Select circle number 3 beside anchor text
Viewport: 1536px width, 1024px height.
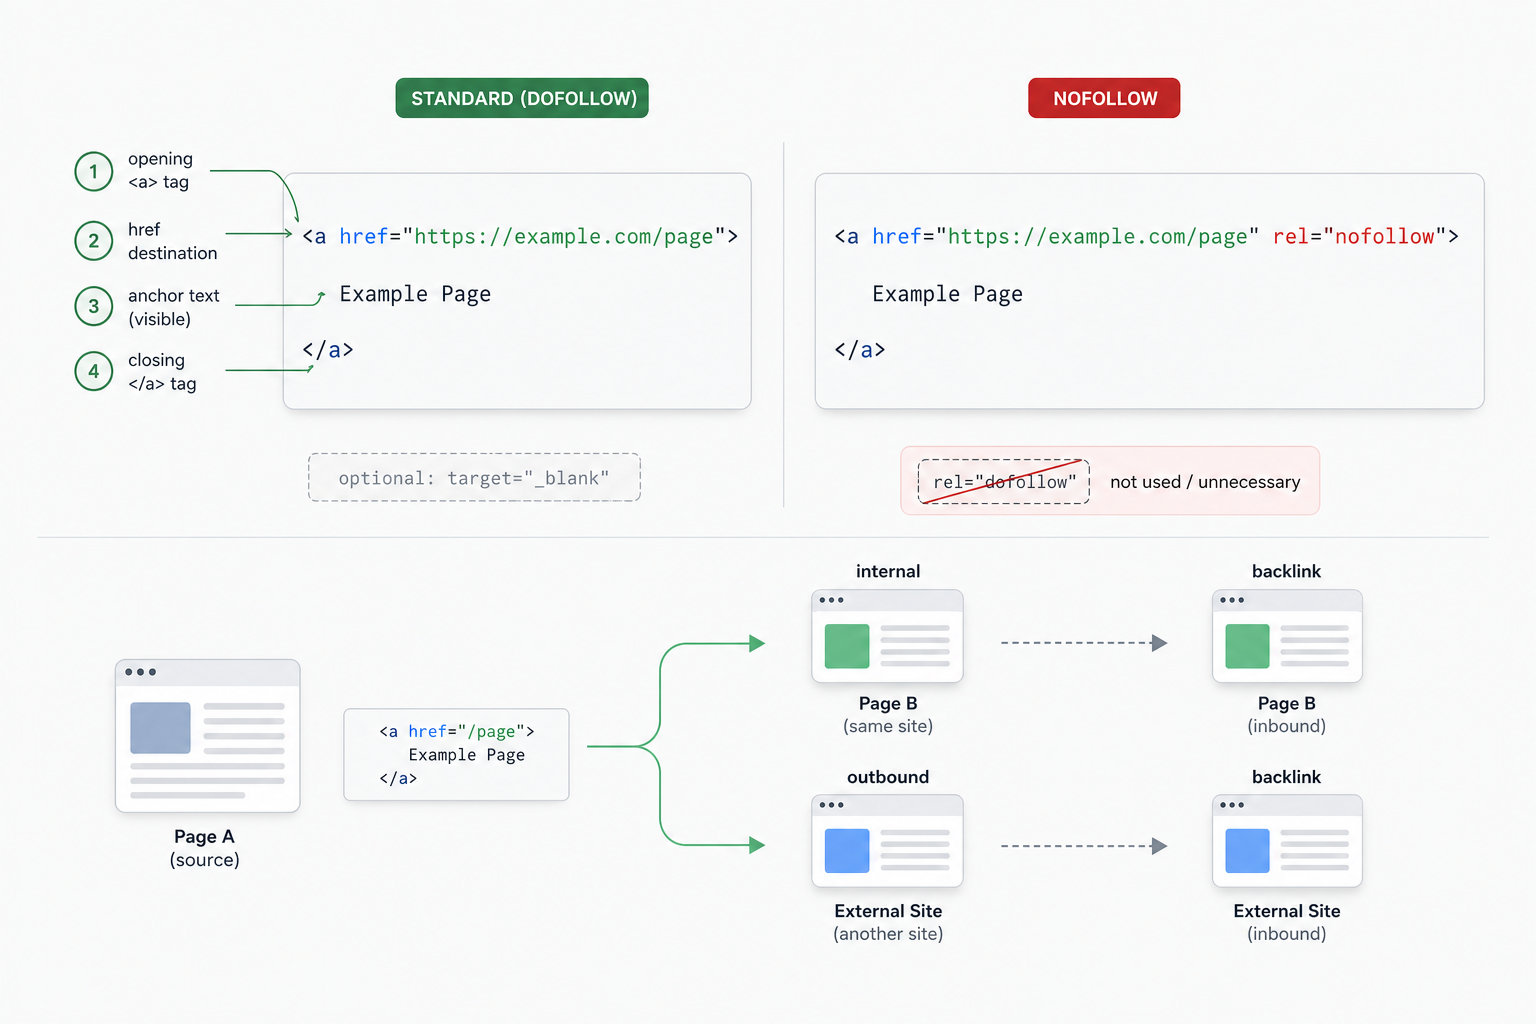click(x=94, y=306)
